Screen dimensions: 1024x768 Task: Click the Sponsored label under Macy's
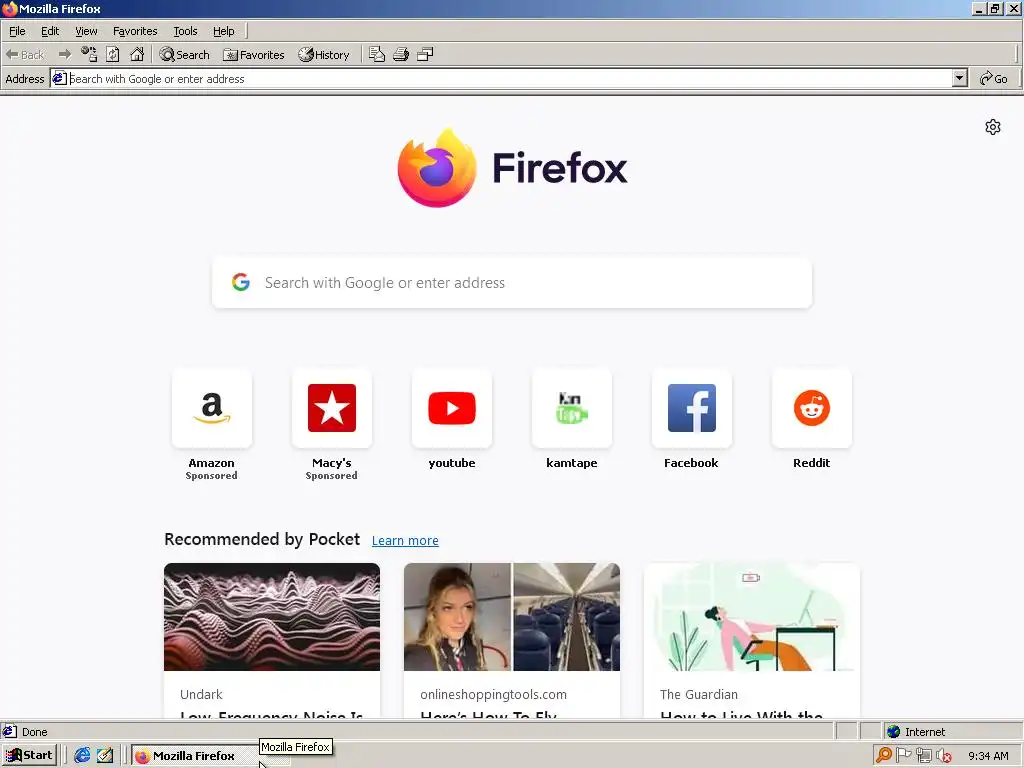pyautogui.click(x=332, y=475)
